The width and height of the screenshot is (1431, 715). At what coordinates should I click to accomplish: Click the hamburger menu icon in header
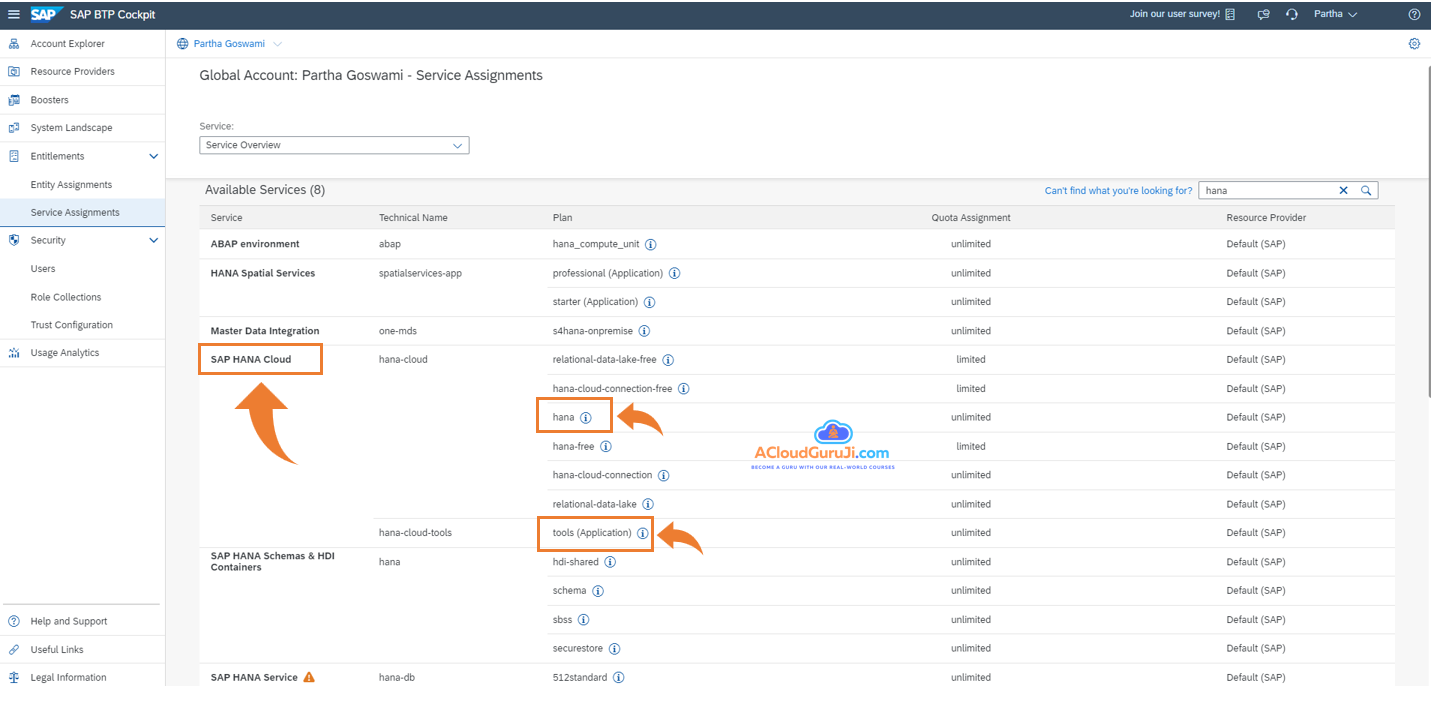[14, 15]
